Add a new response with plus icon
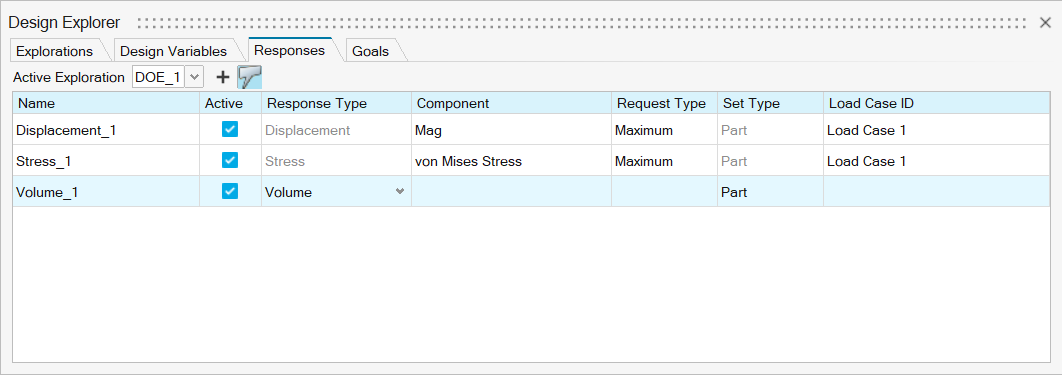This screenshot has height=375, width=1062. click(x=222, y=77)
